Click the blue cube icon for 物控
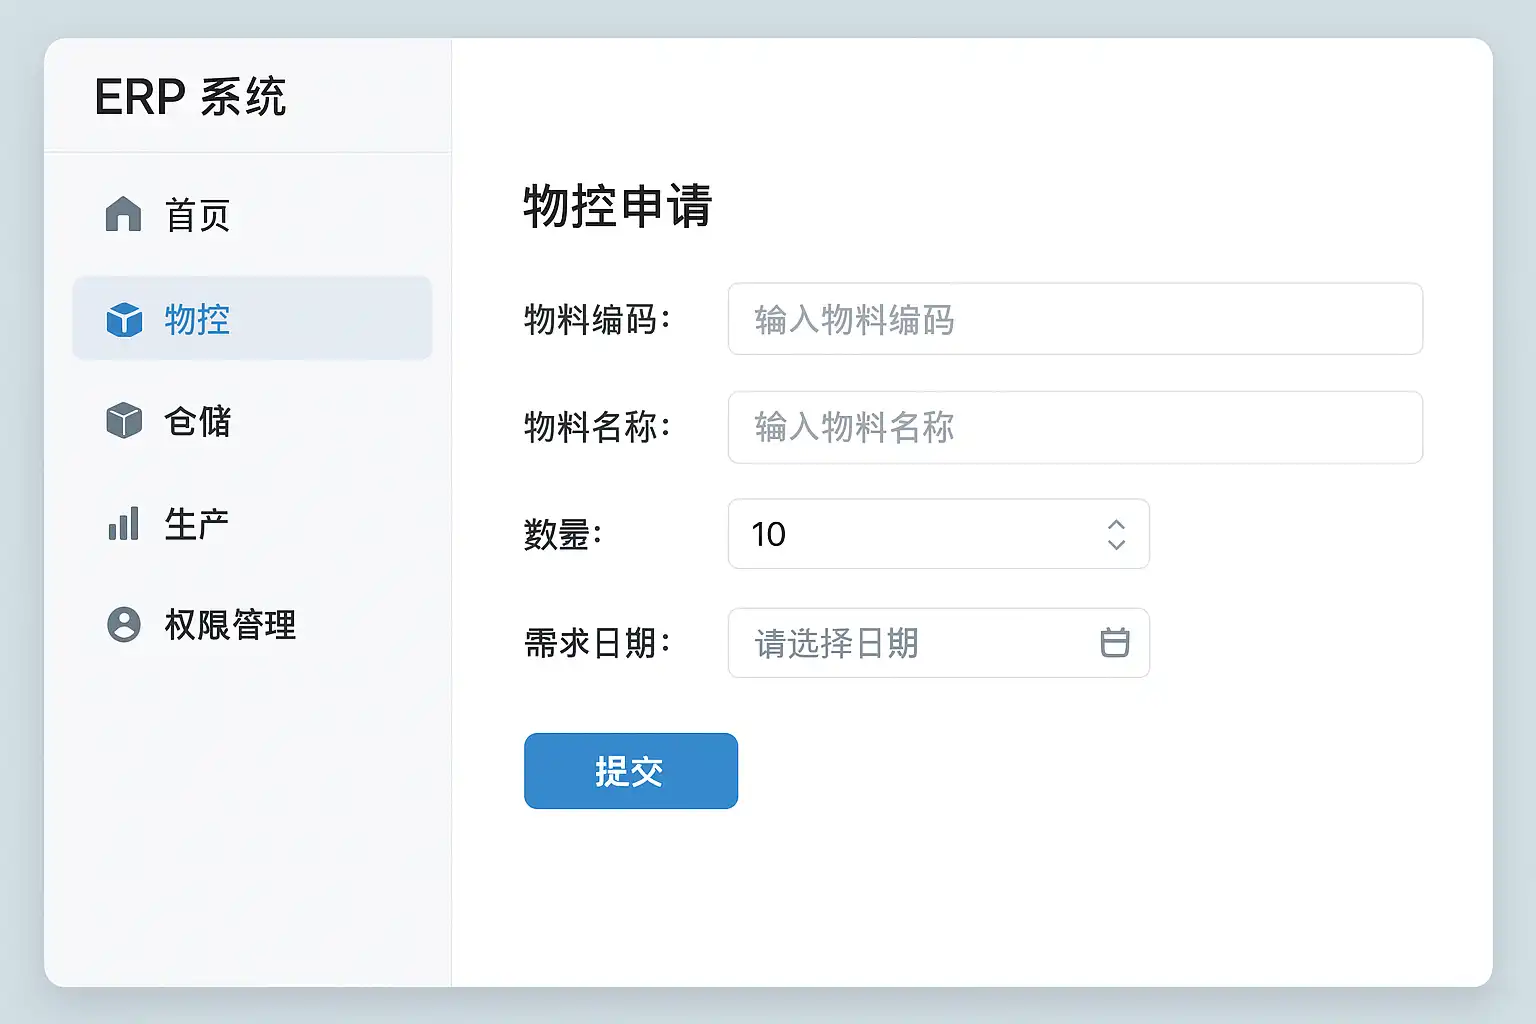This screenshot has width=1536, height=1024. 124,320
